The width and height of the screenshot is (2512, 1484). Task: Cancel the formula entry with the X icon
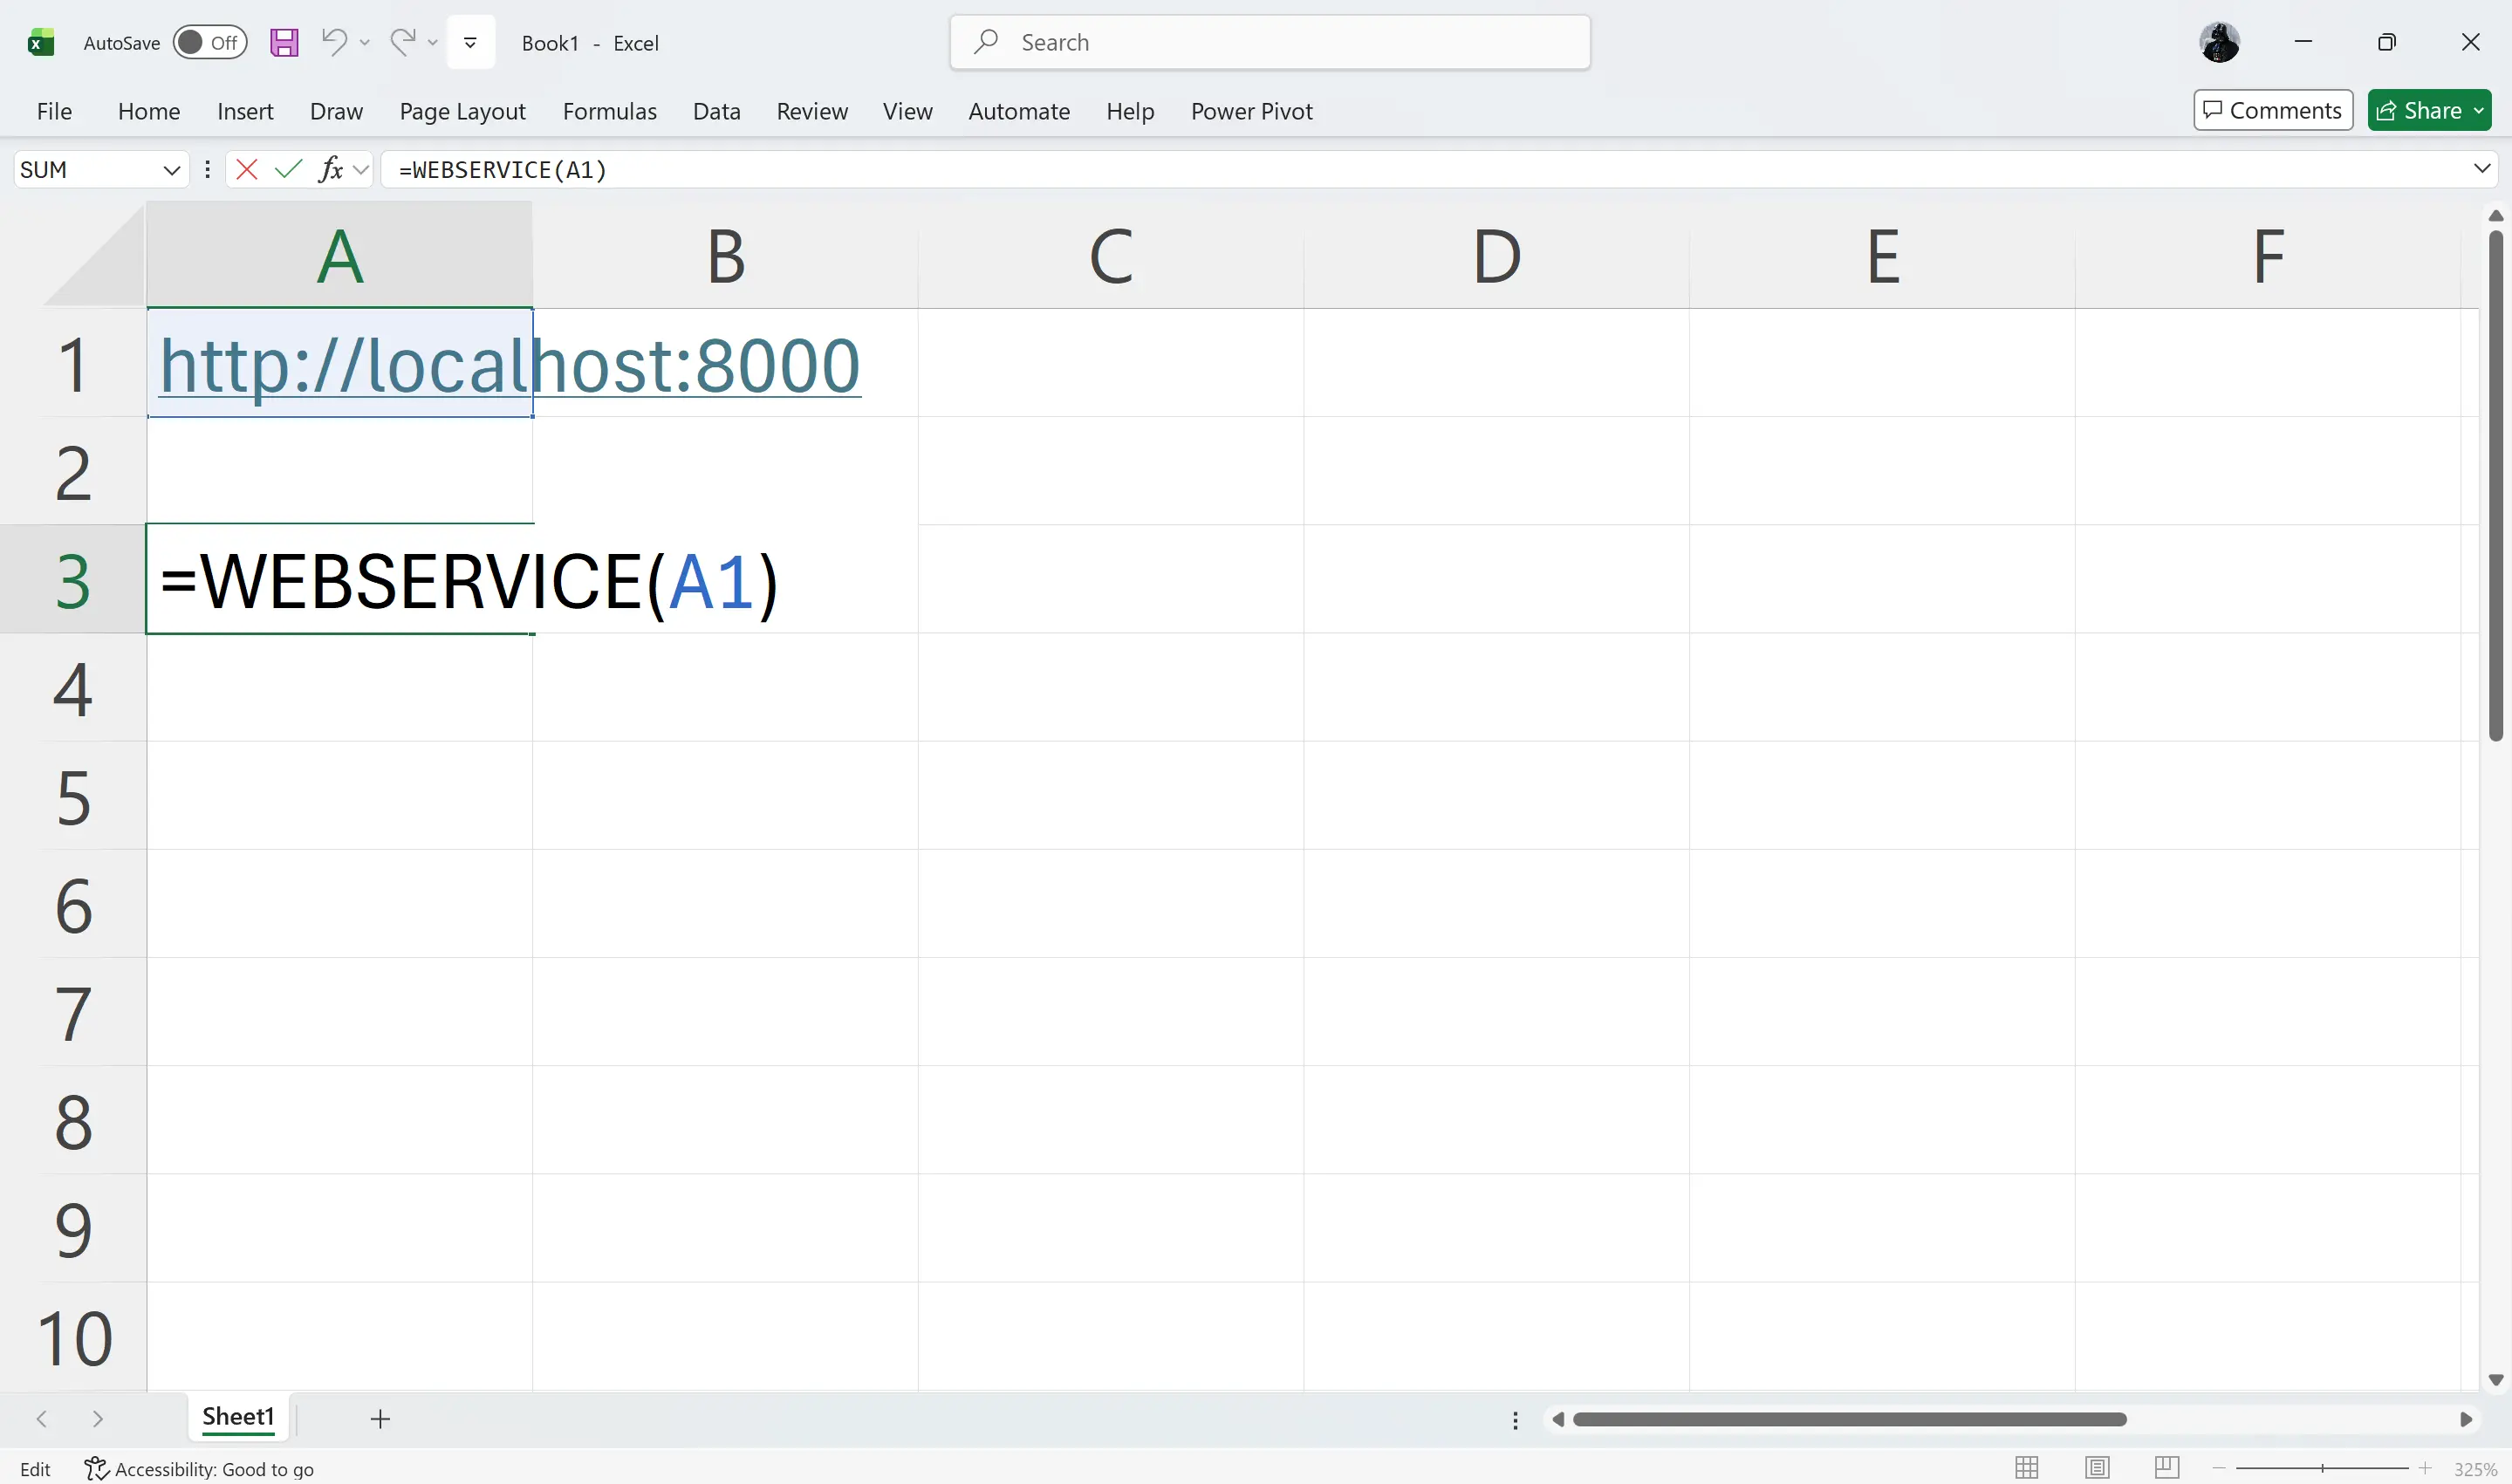pyautogui.click(x=246, y=169)
